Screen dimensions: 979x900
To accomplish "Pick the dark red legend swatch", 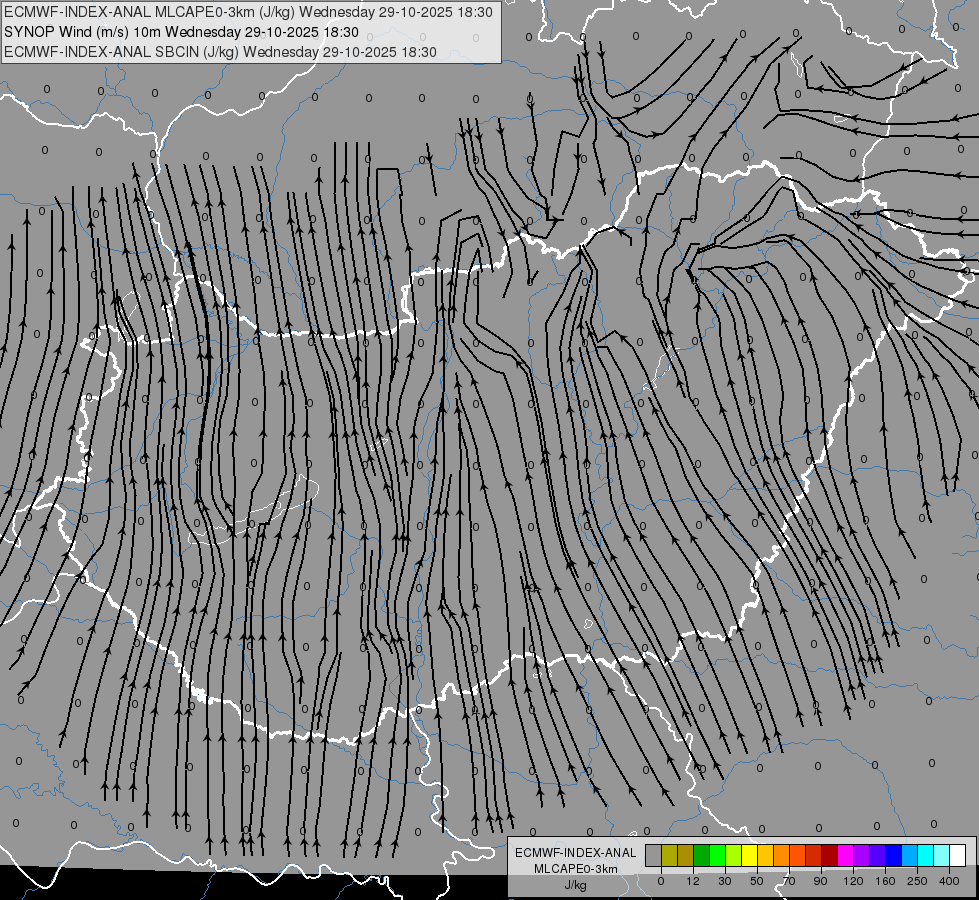I will [x=830, y=855].
